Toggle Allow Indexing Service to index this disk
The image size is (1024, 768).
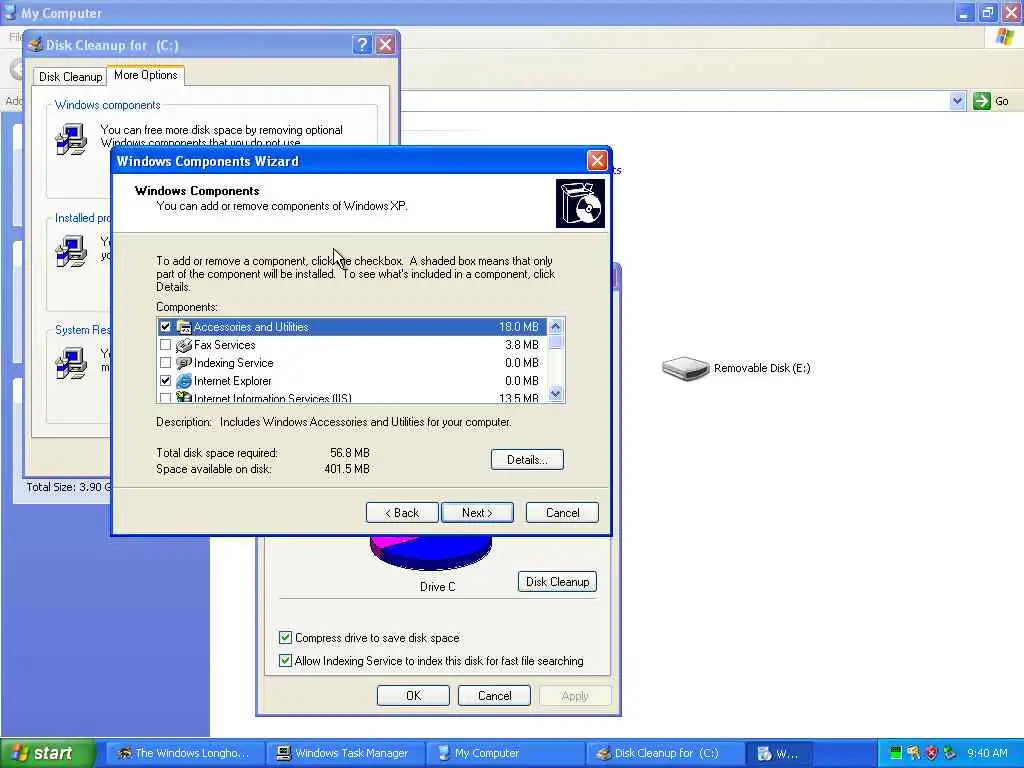285,660
